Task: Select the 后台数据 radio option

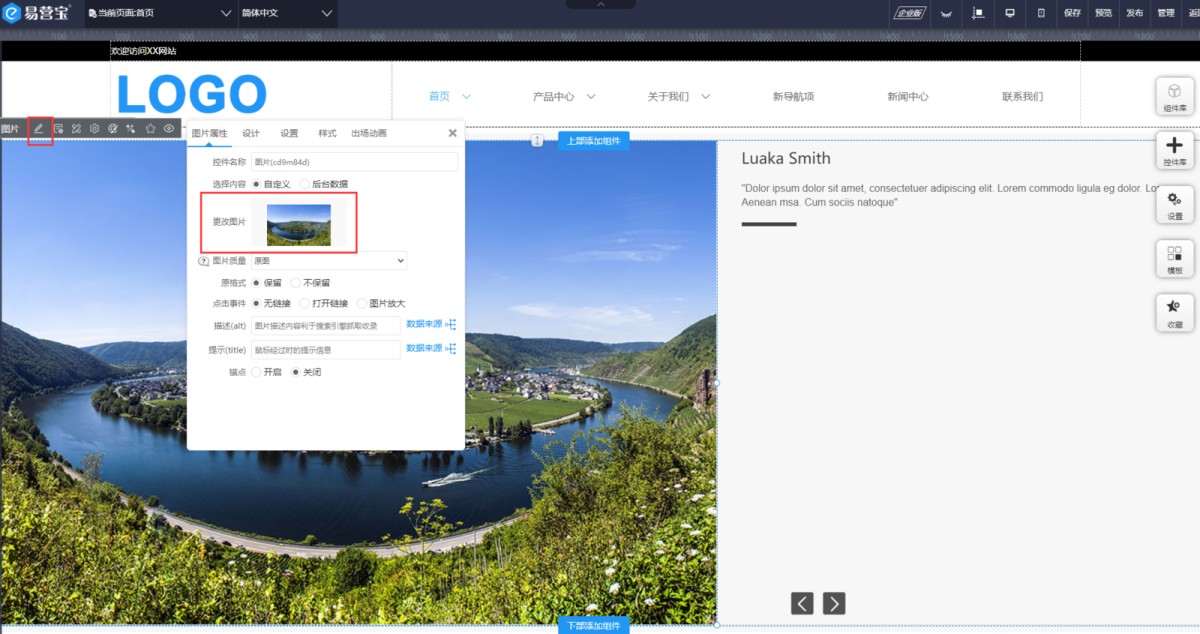Action: coord(305,184)
